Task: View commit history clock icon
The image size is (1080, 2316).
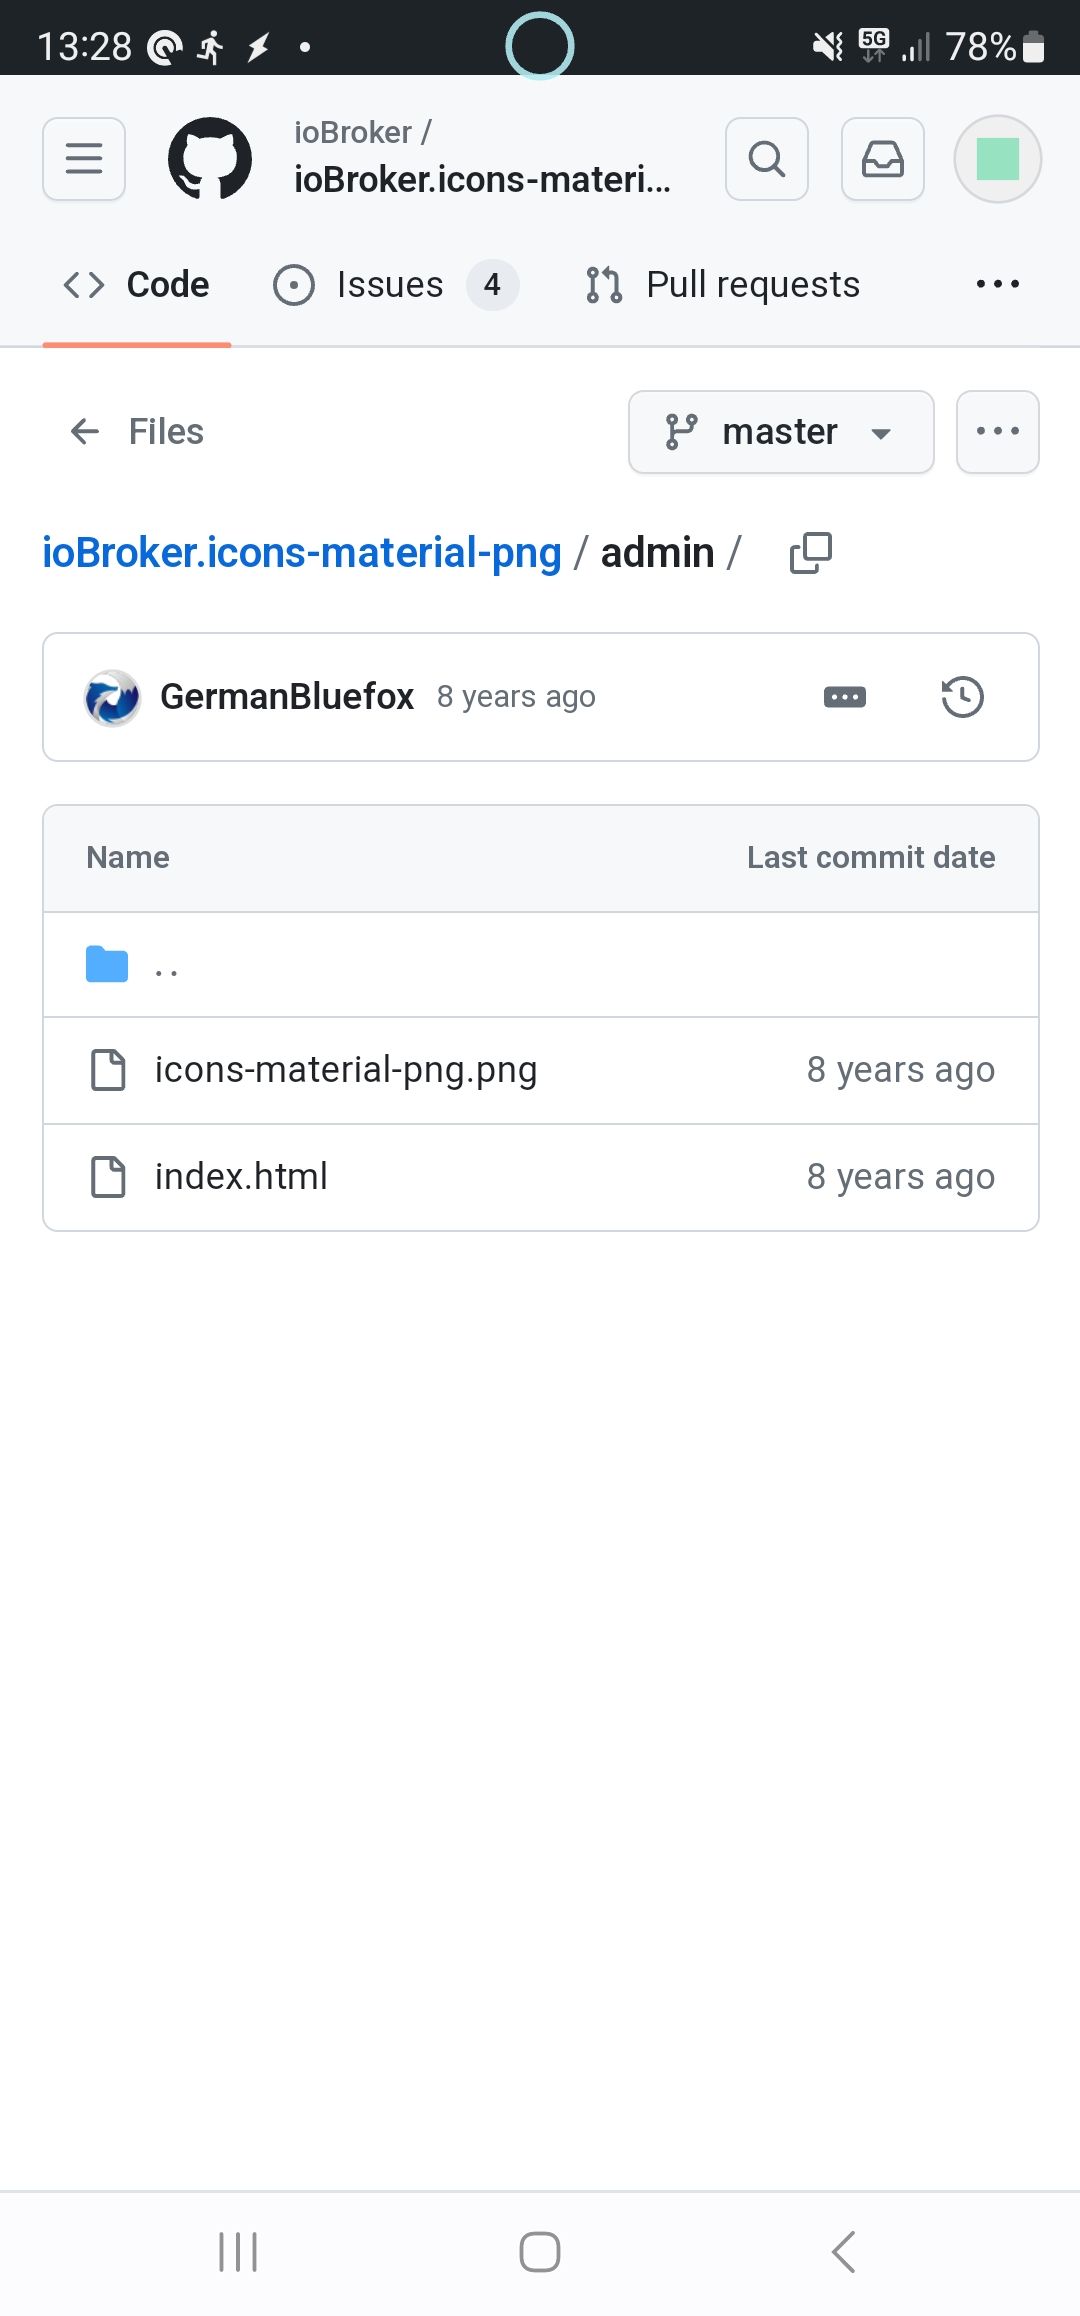Action: tap(962, 697)
